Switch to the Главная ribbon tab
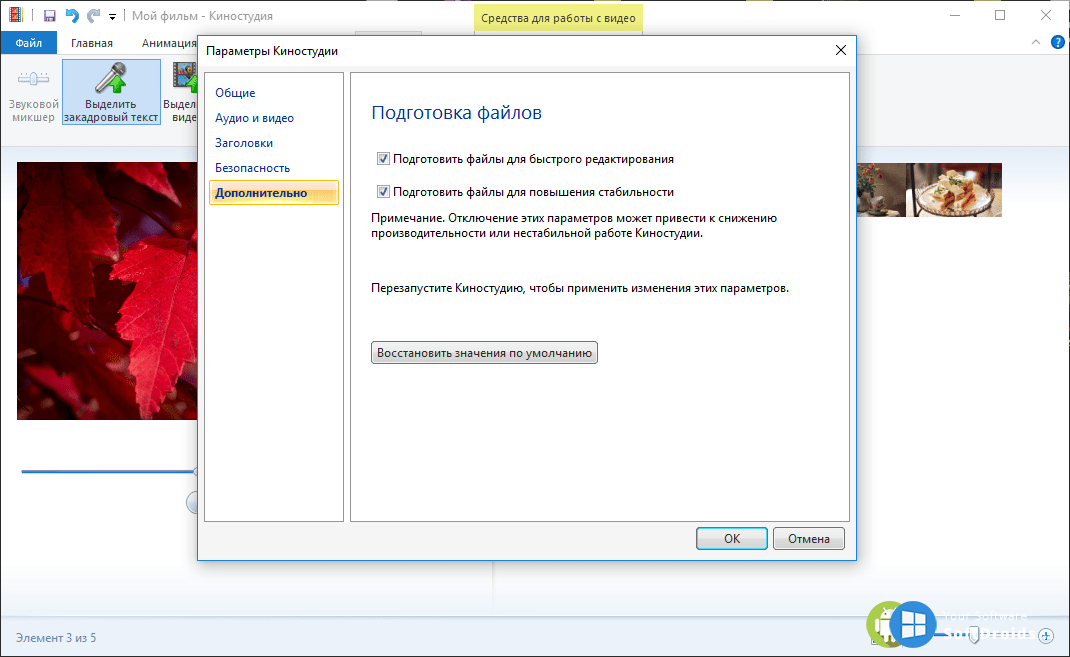The width and height of the screenshot is (1070, 657). pos(91,43)
